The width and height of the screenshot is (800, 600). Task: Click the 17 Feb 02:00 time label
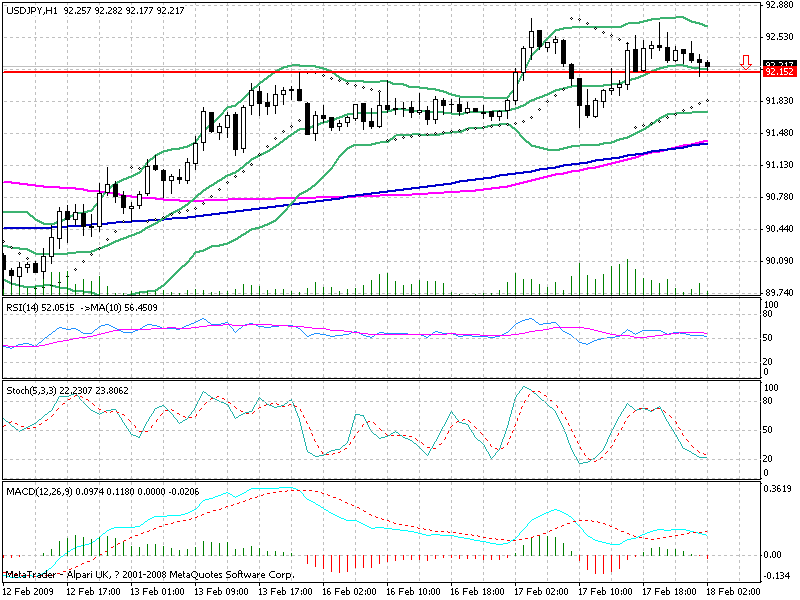pyautogui.click(x=541, y=592)
